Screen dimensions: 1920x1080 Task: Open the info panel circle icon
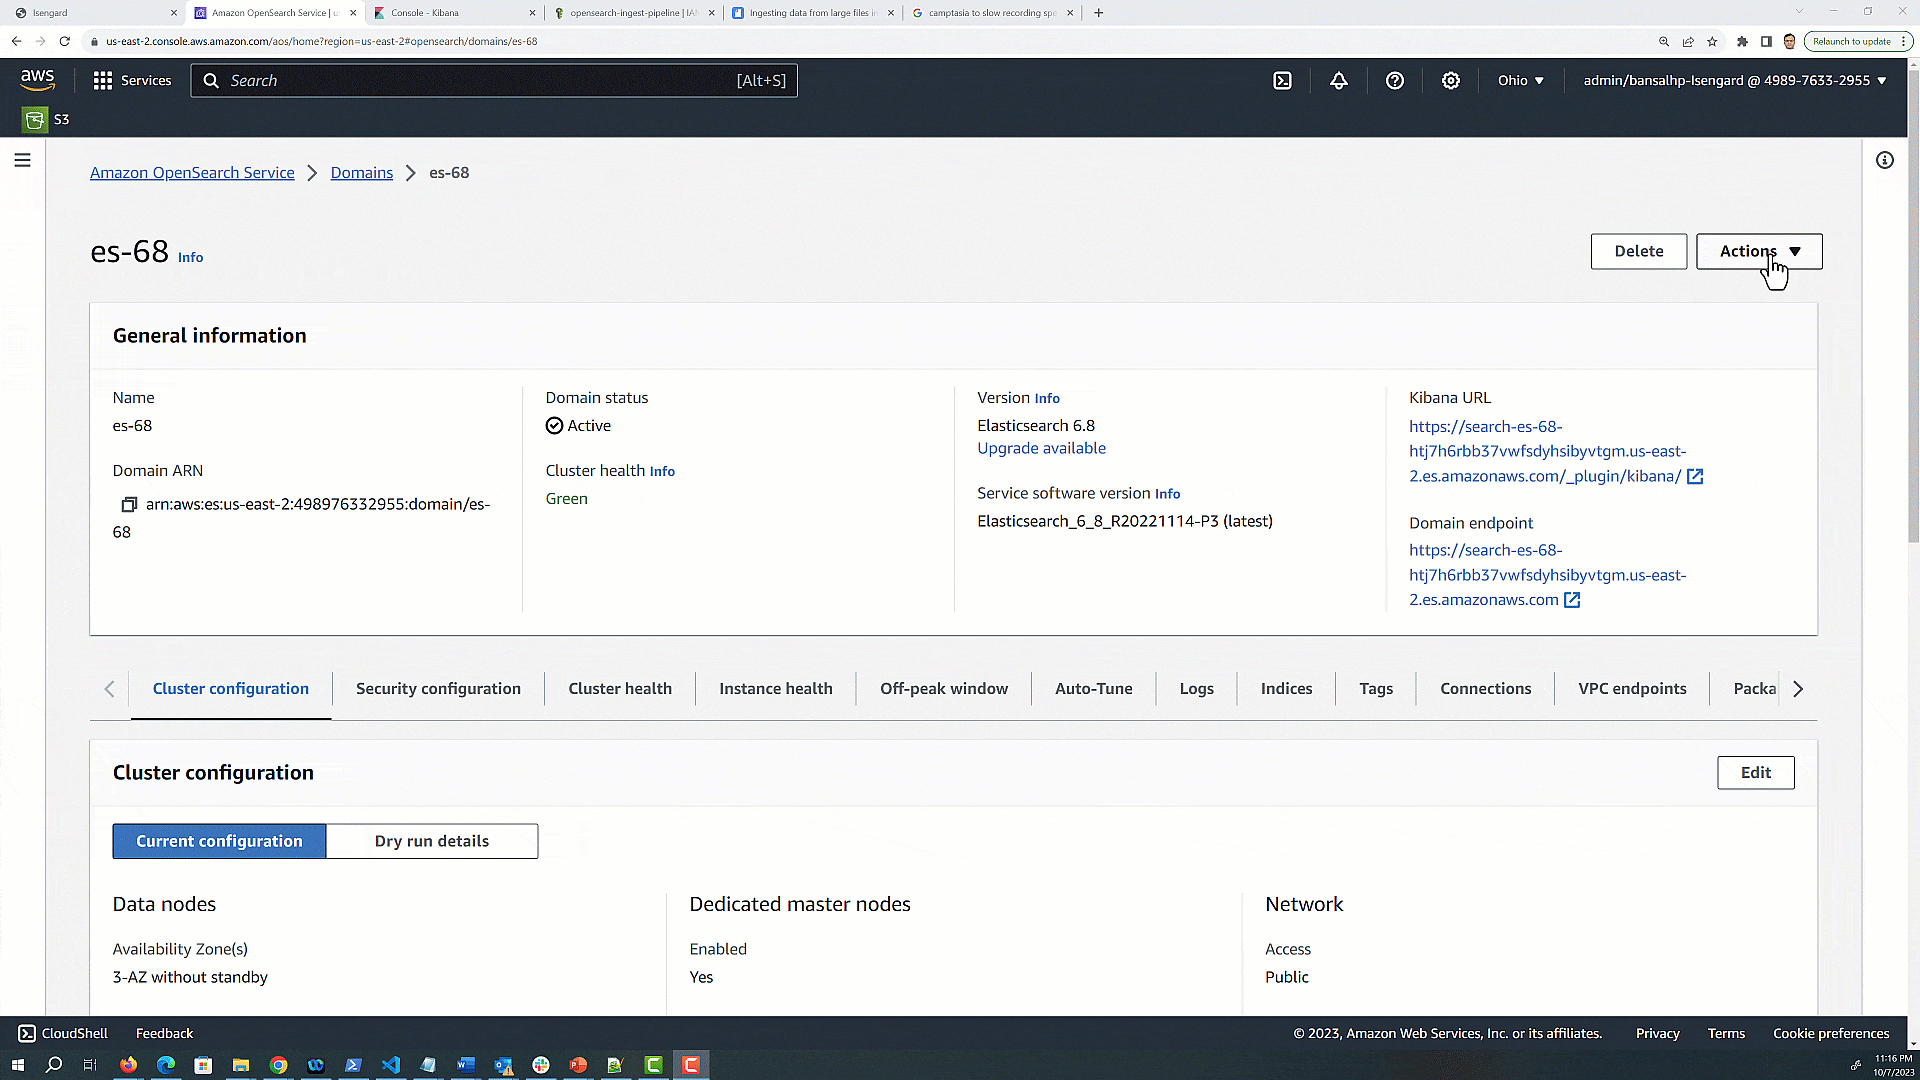1884,160
